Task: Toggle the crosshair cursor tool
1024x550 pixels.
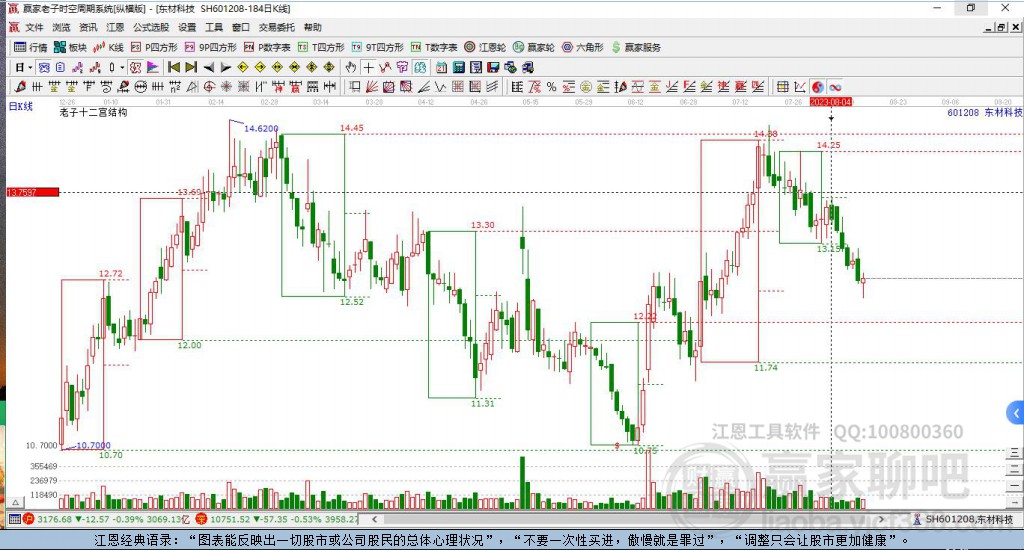Action: pos(368,67)
